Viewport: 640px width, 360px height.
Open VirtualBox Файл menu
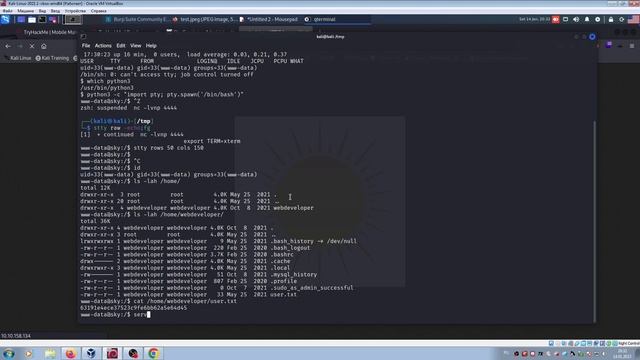click(7, 11)
